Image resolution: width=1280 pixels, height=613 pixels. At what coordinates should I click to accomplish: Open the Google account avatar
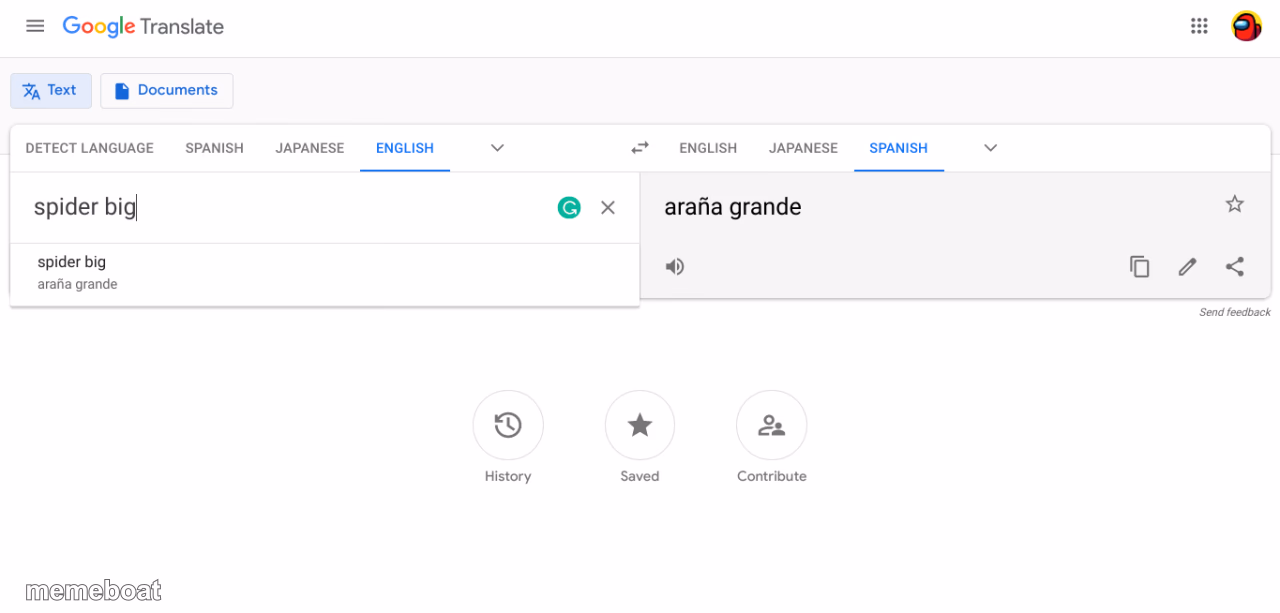pos(1246,26)
